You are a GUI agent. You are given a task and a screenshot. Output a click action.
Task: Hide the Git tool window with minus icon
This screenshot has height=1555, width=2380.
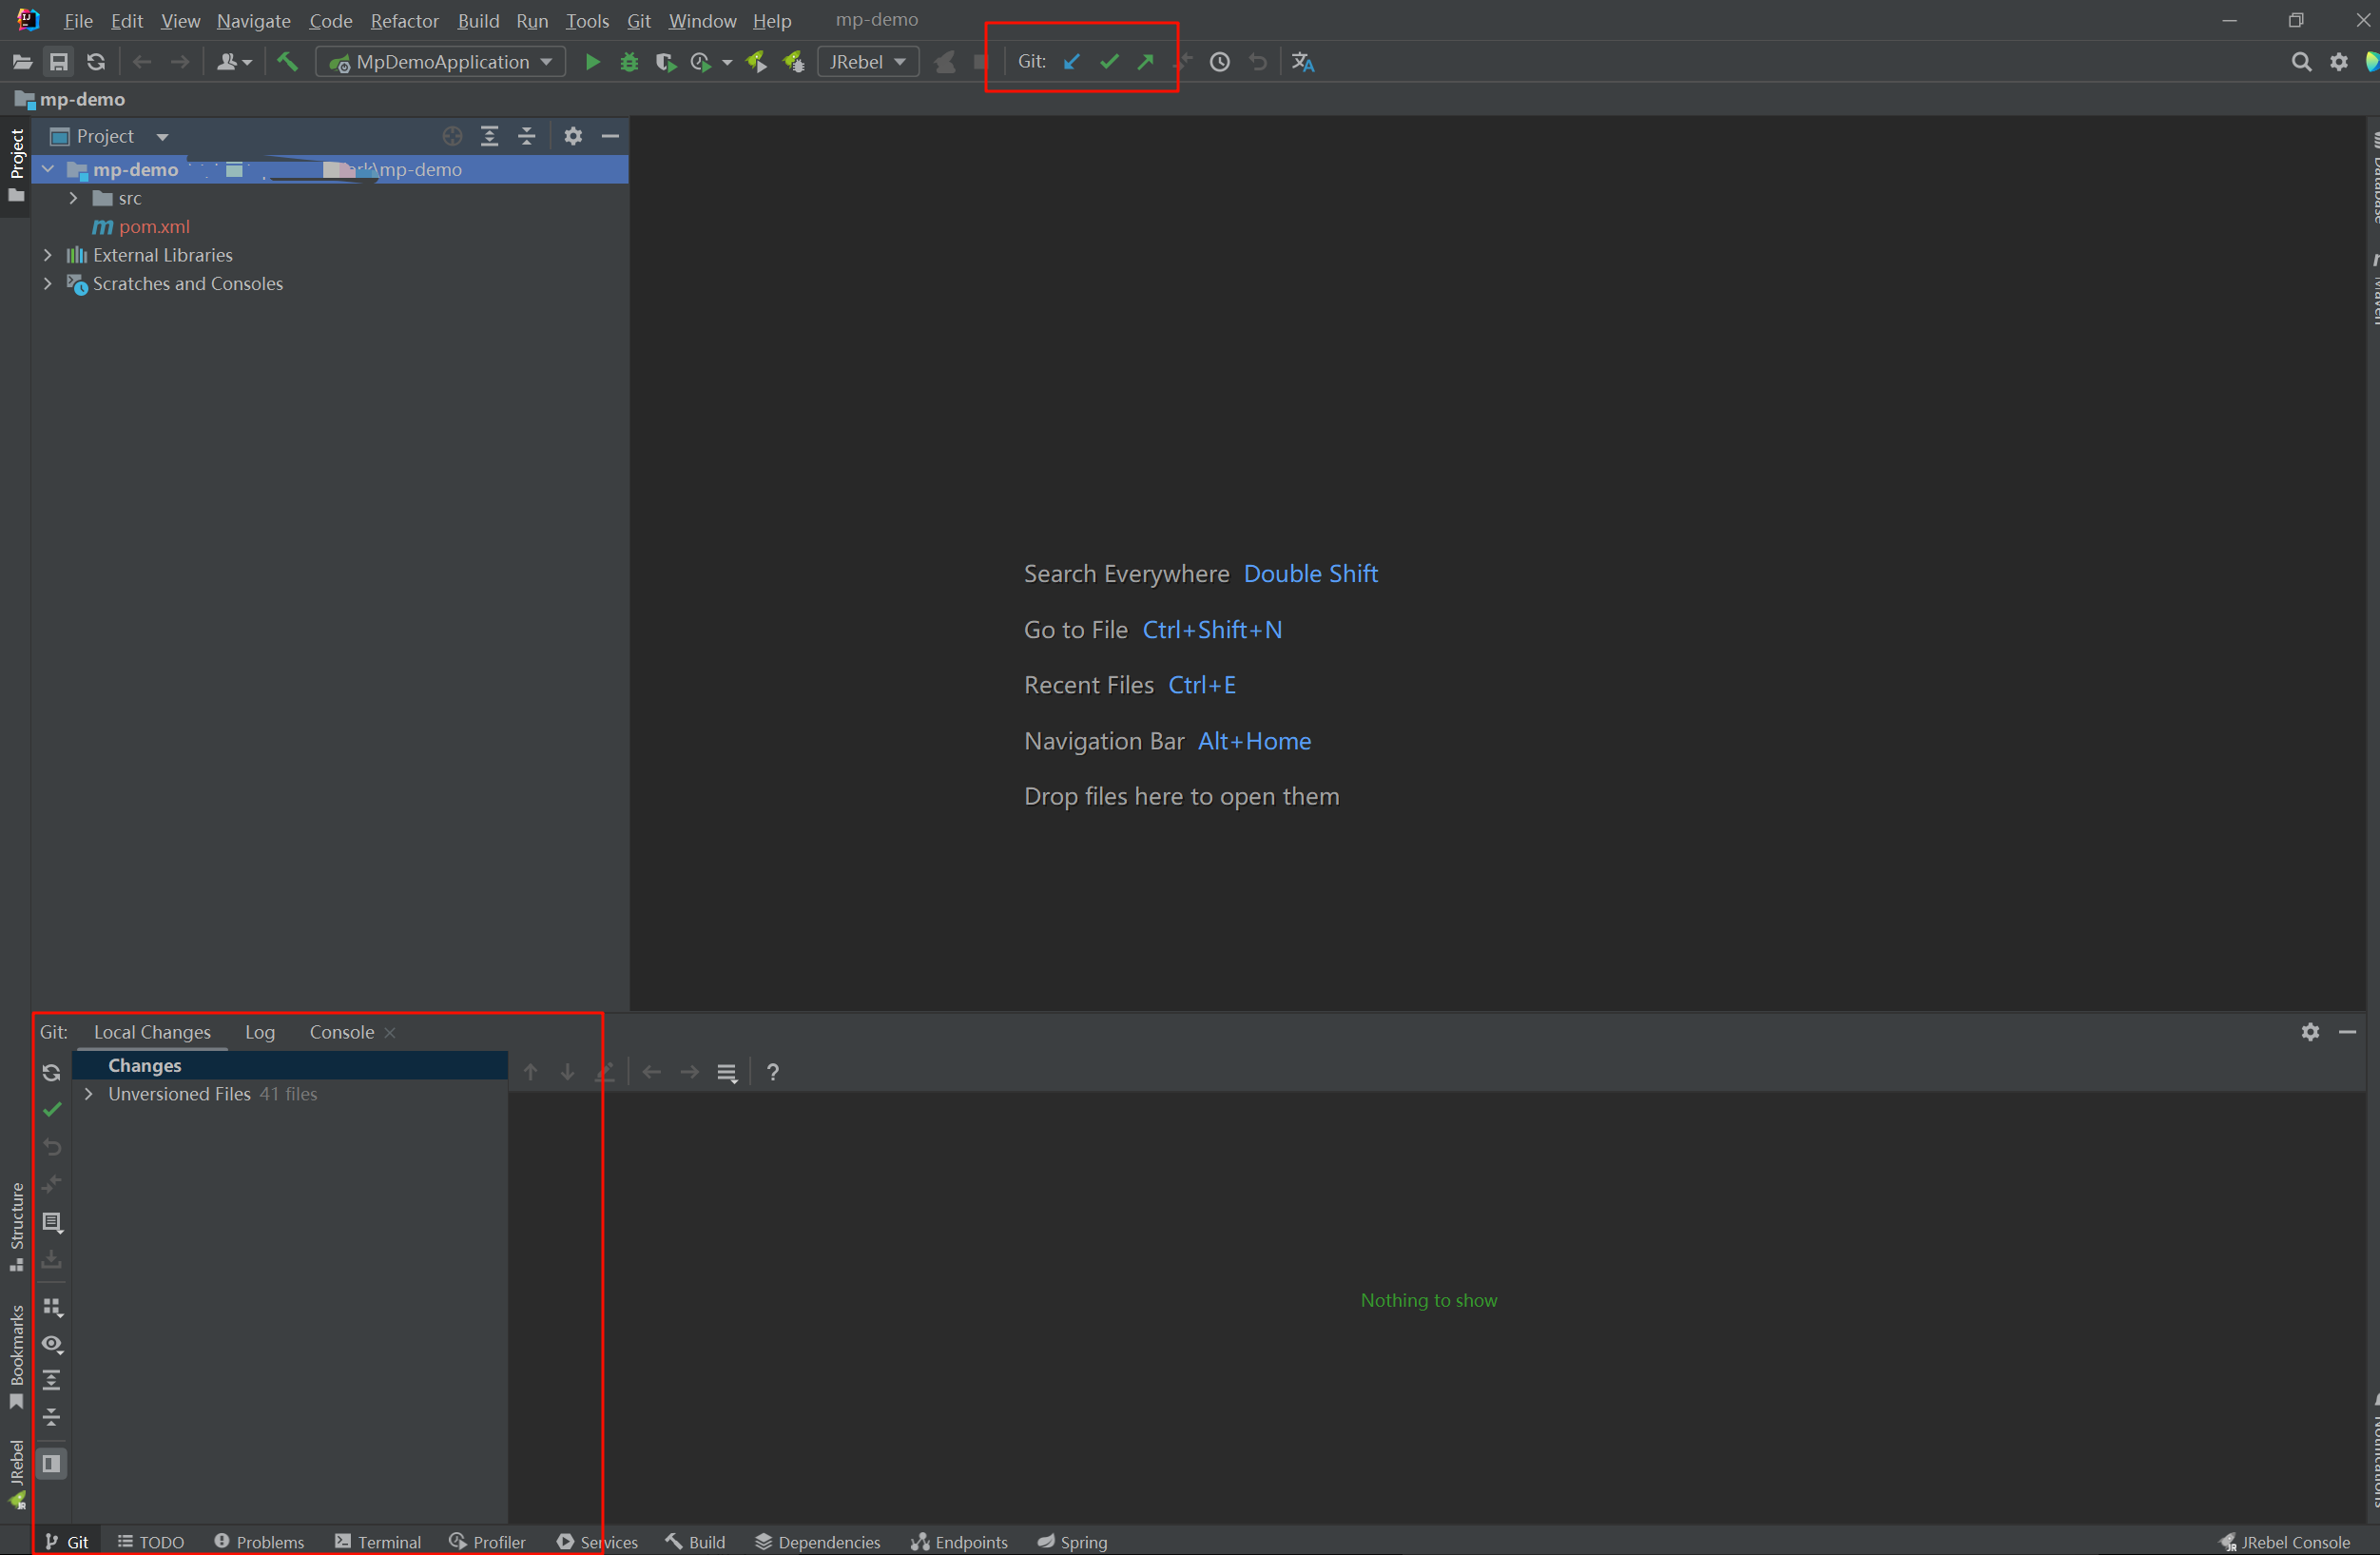point(2347,1031)
